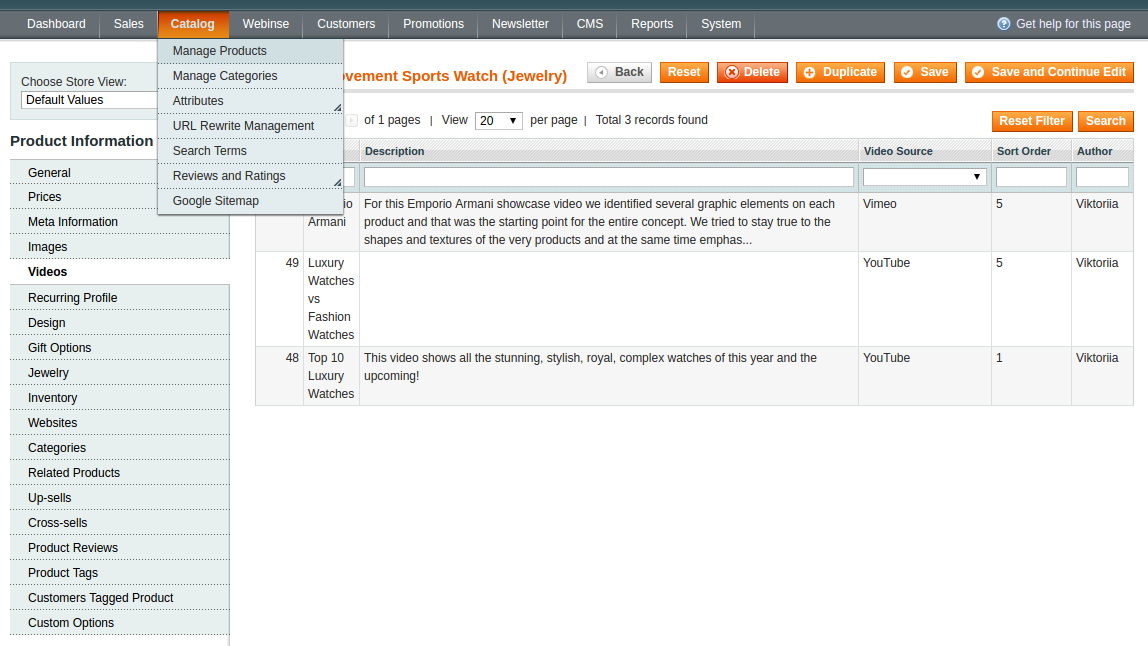Sort by the Description column header
Image resolution: width=1148 pixels, height=646 pixels.
[x=395, y=151]
